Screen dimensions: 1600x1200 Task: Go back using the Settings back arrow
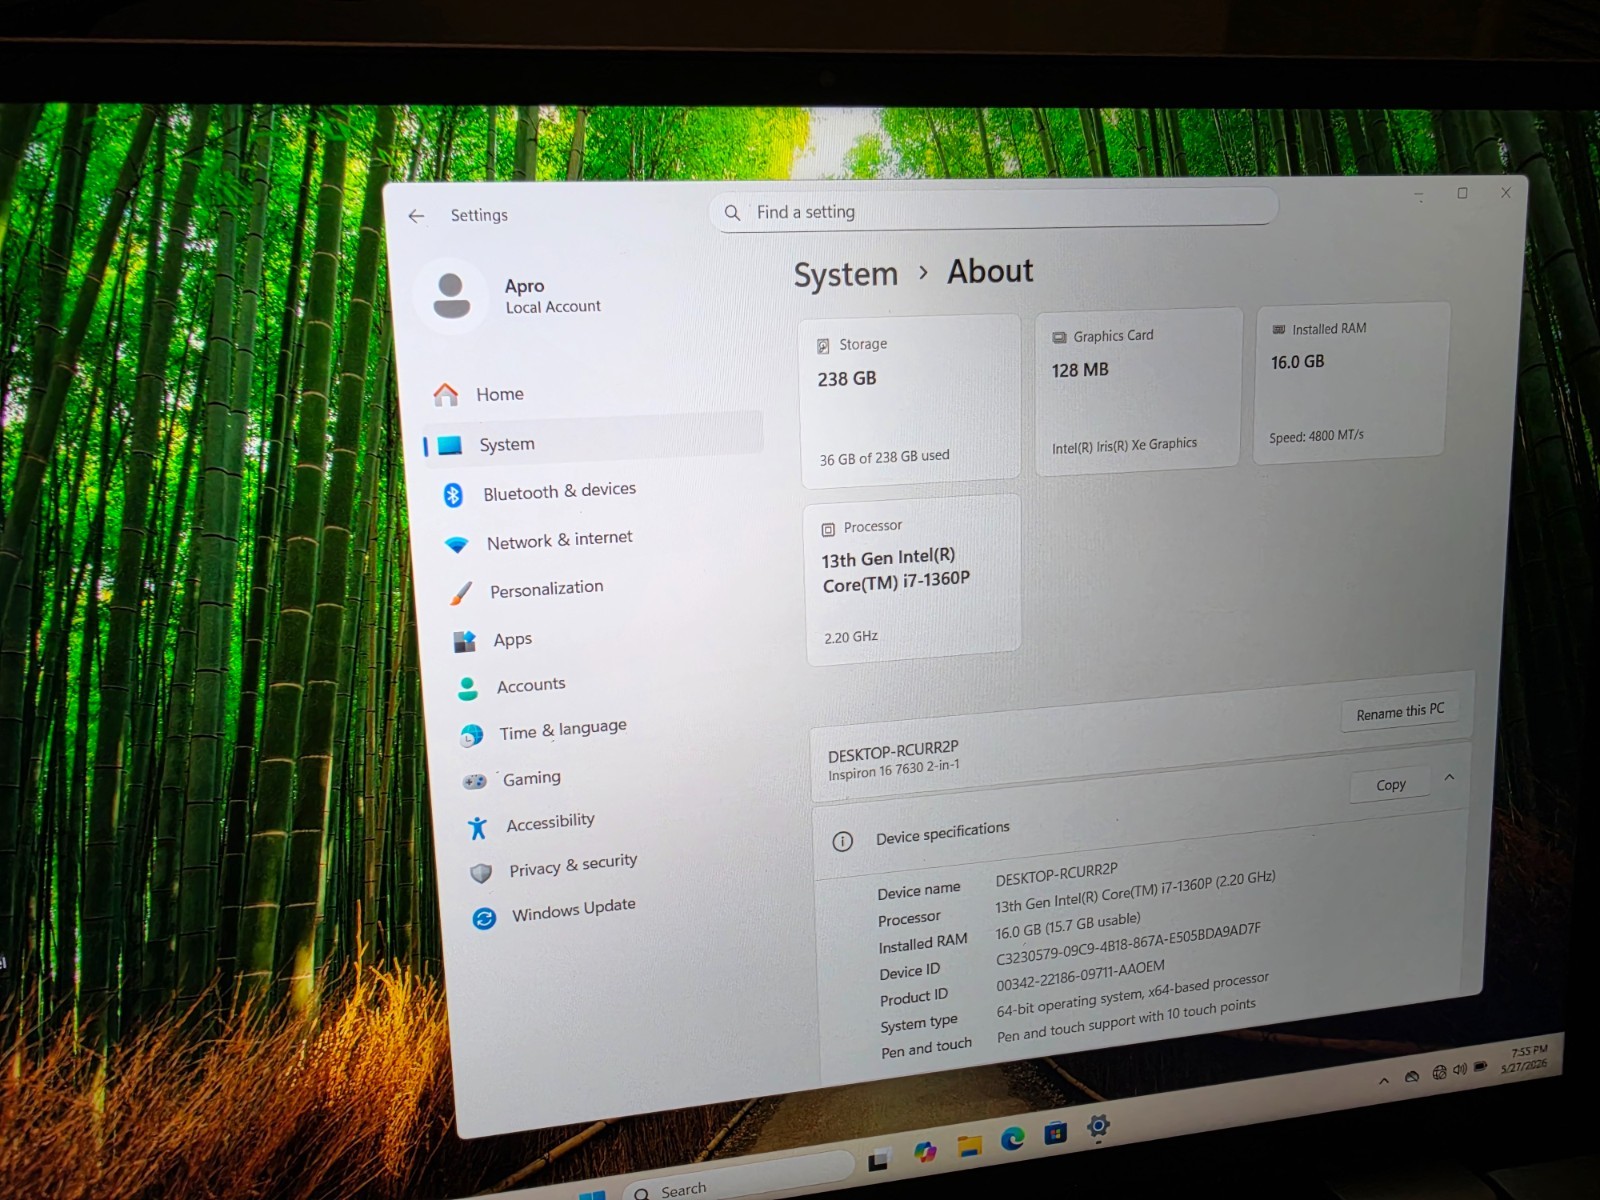click(x=417, y=216)
